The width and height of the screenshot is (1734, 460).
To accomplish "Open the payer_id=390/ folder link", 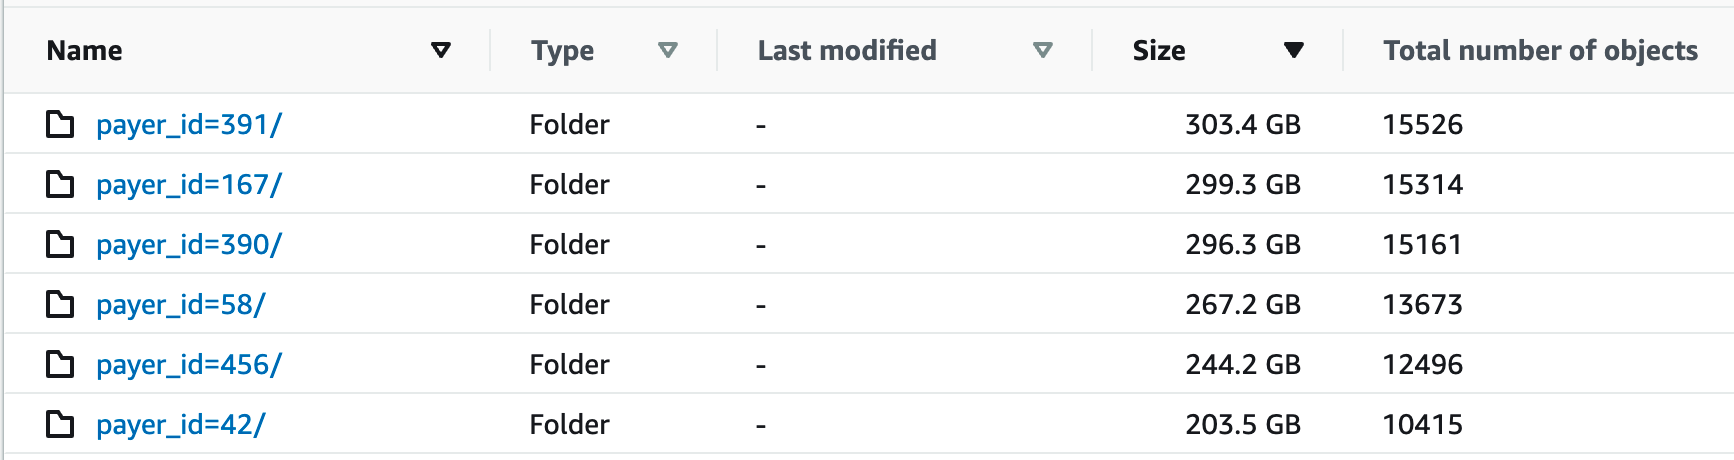I will 189,245.
